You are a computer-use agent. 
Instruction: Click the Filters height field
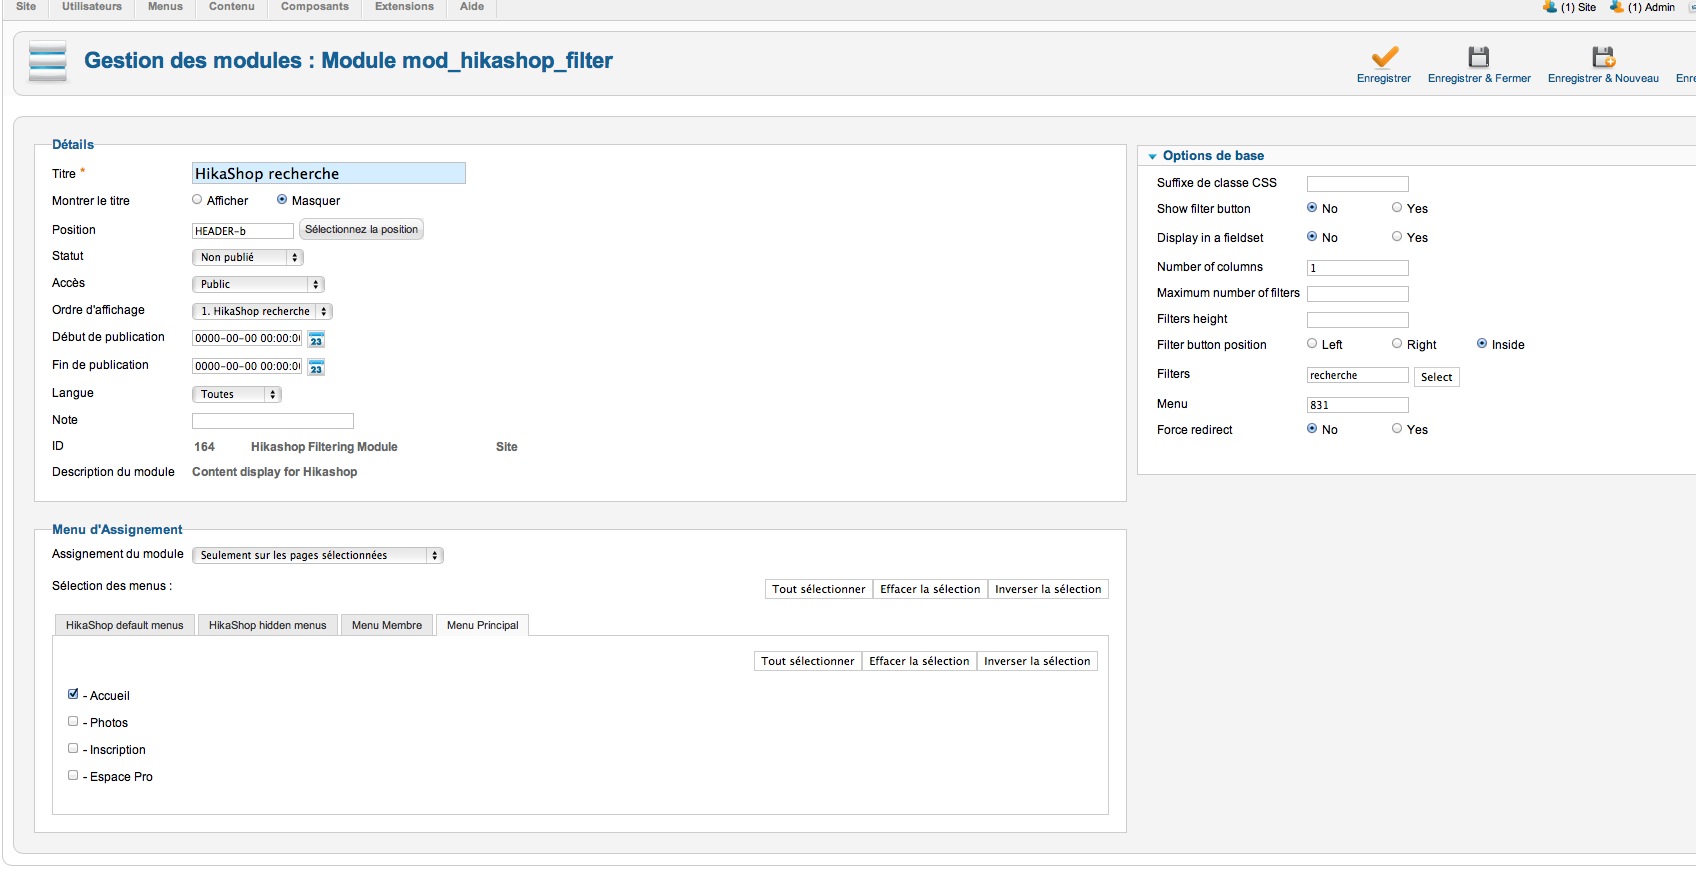[1358, 320]
